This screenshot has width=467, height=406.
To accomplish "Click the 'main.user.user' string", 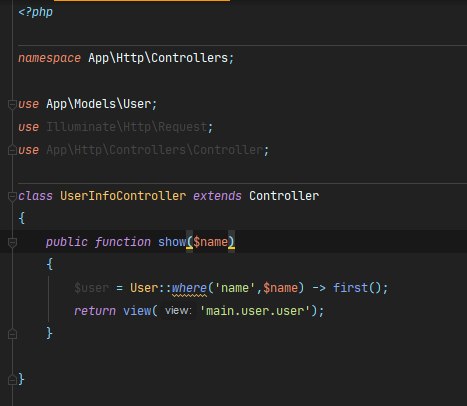I will [x=255, y=311].
